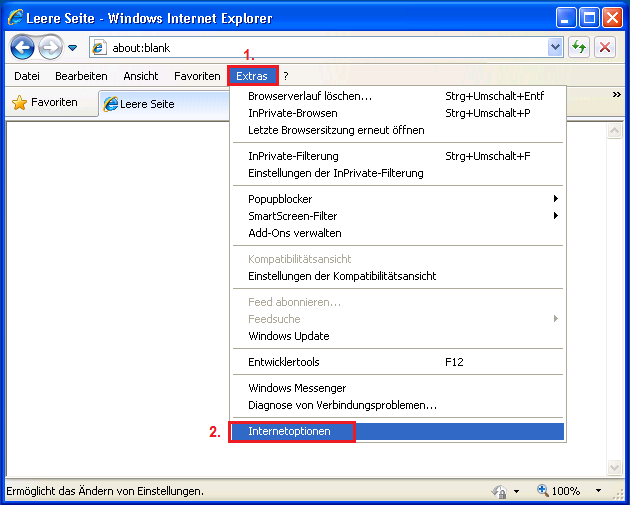Click the page scrollbar down arrow
Screen dimensions: 630x505
click(614, 467)
